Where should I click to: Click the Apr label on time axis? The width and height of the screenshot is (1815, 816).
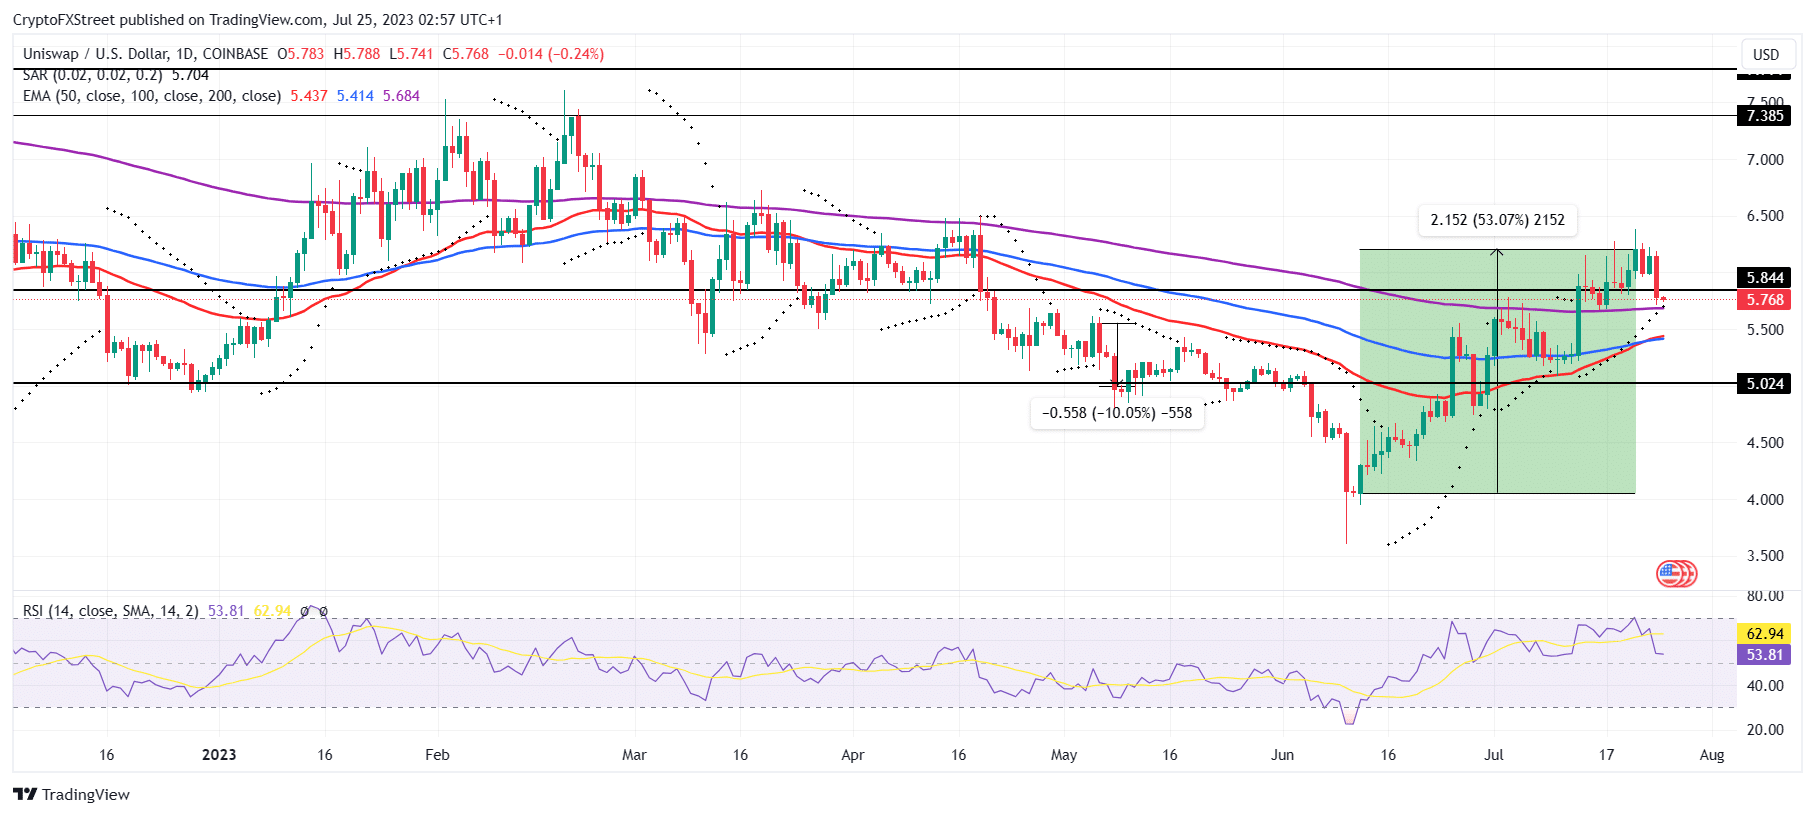pyautogui.click(x=853, y=755)
